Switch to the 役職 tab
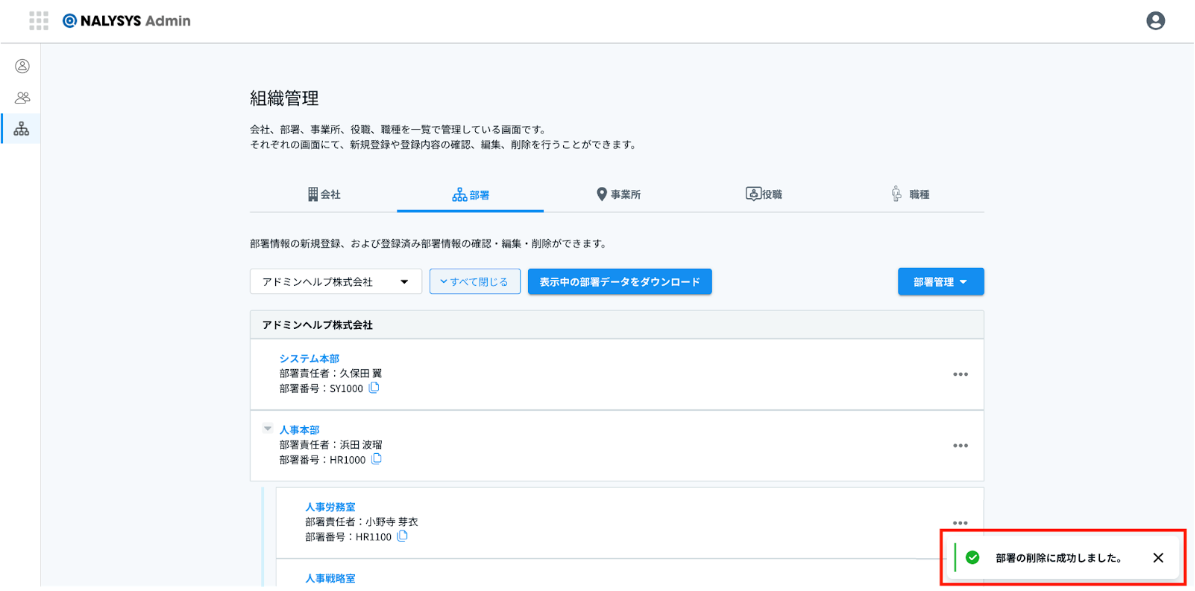Screen dimensions: 1195x591 tap(764, 194)
